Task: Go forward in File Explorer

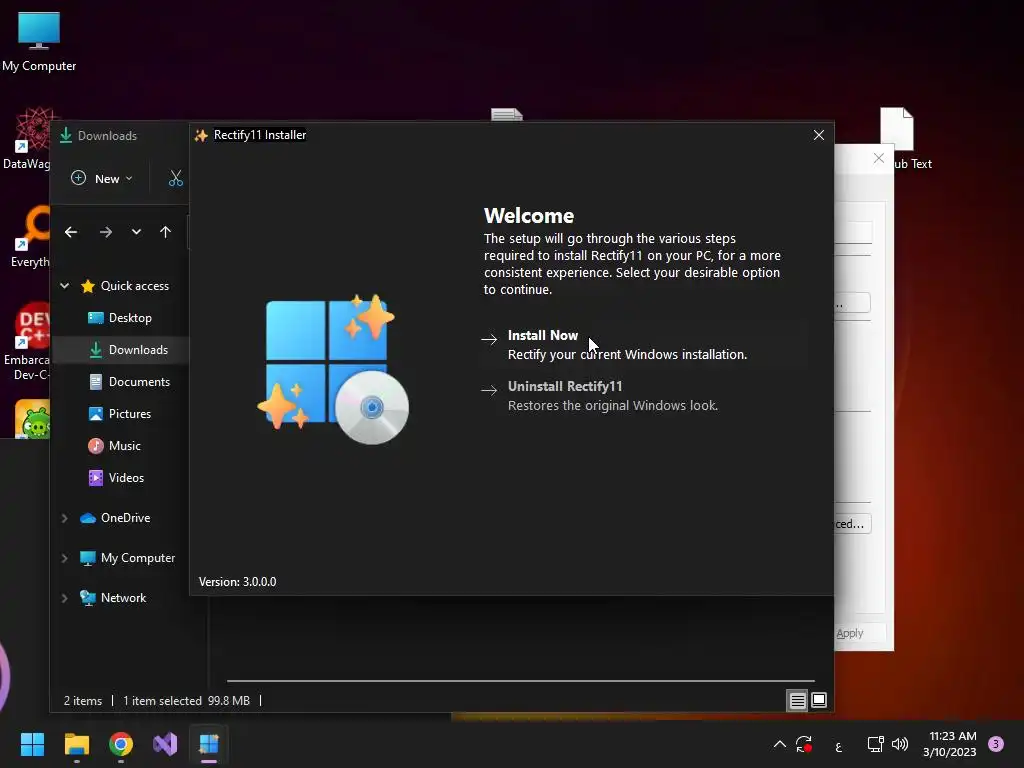Action: (106, 232)
